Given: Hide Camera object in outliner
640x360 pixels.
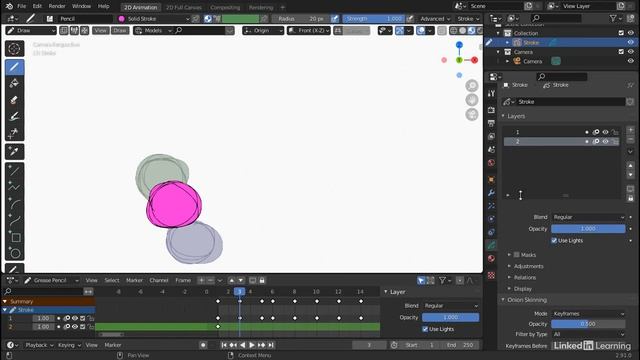Looking at the screenshot, I should pyautogui.click(x=631, y=61).
